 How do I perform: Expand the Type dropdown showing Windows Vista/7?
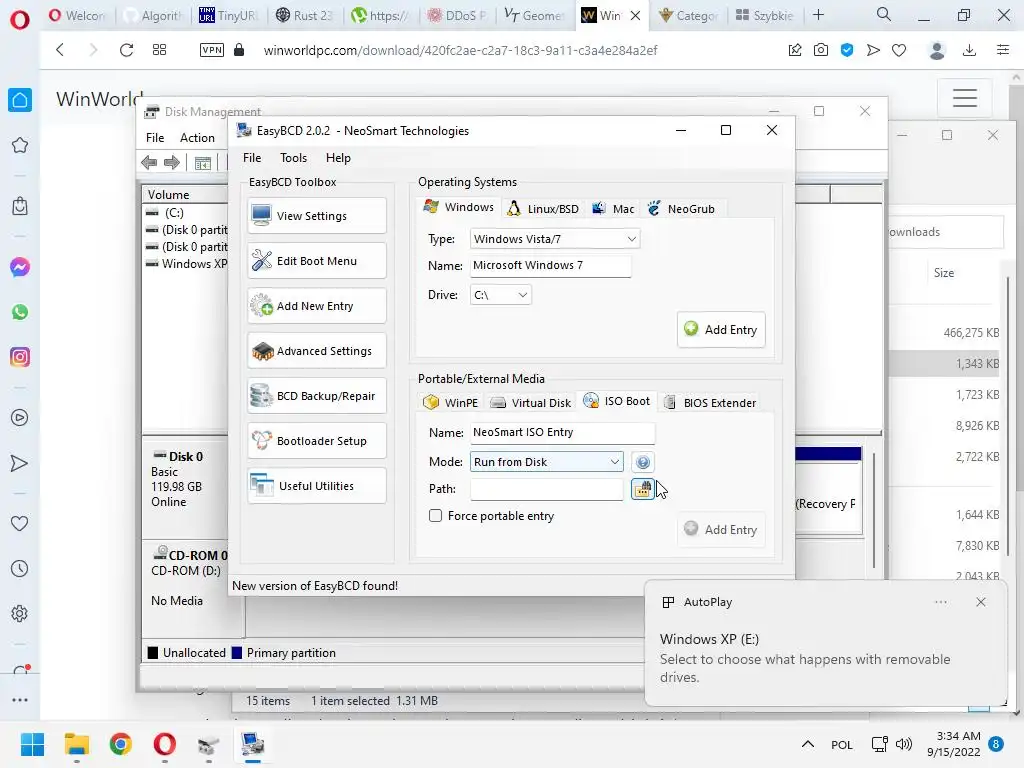pyautogui.click(x=554, y=239)
